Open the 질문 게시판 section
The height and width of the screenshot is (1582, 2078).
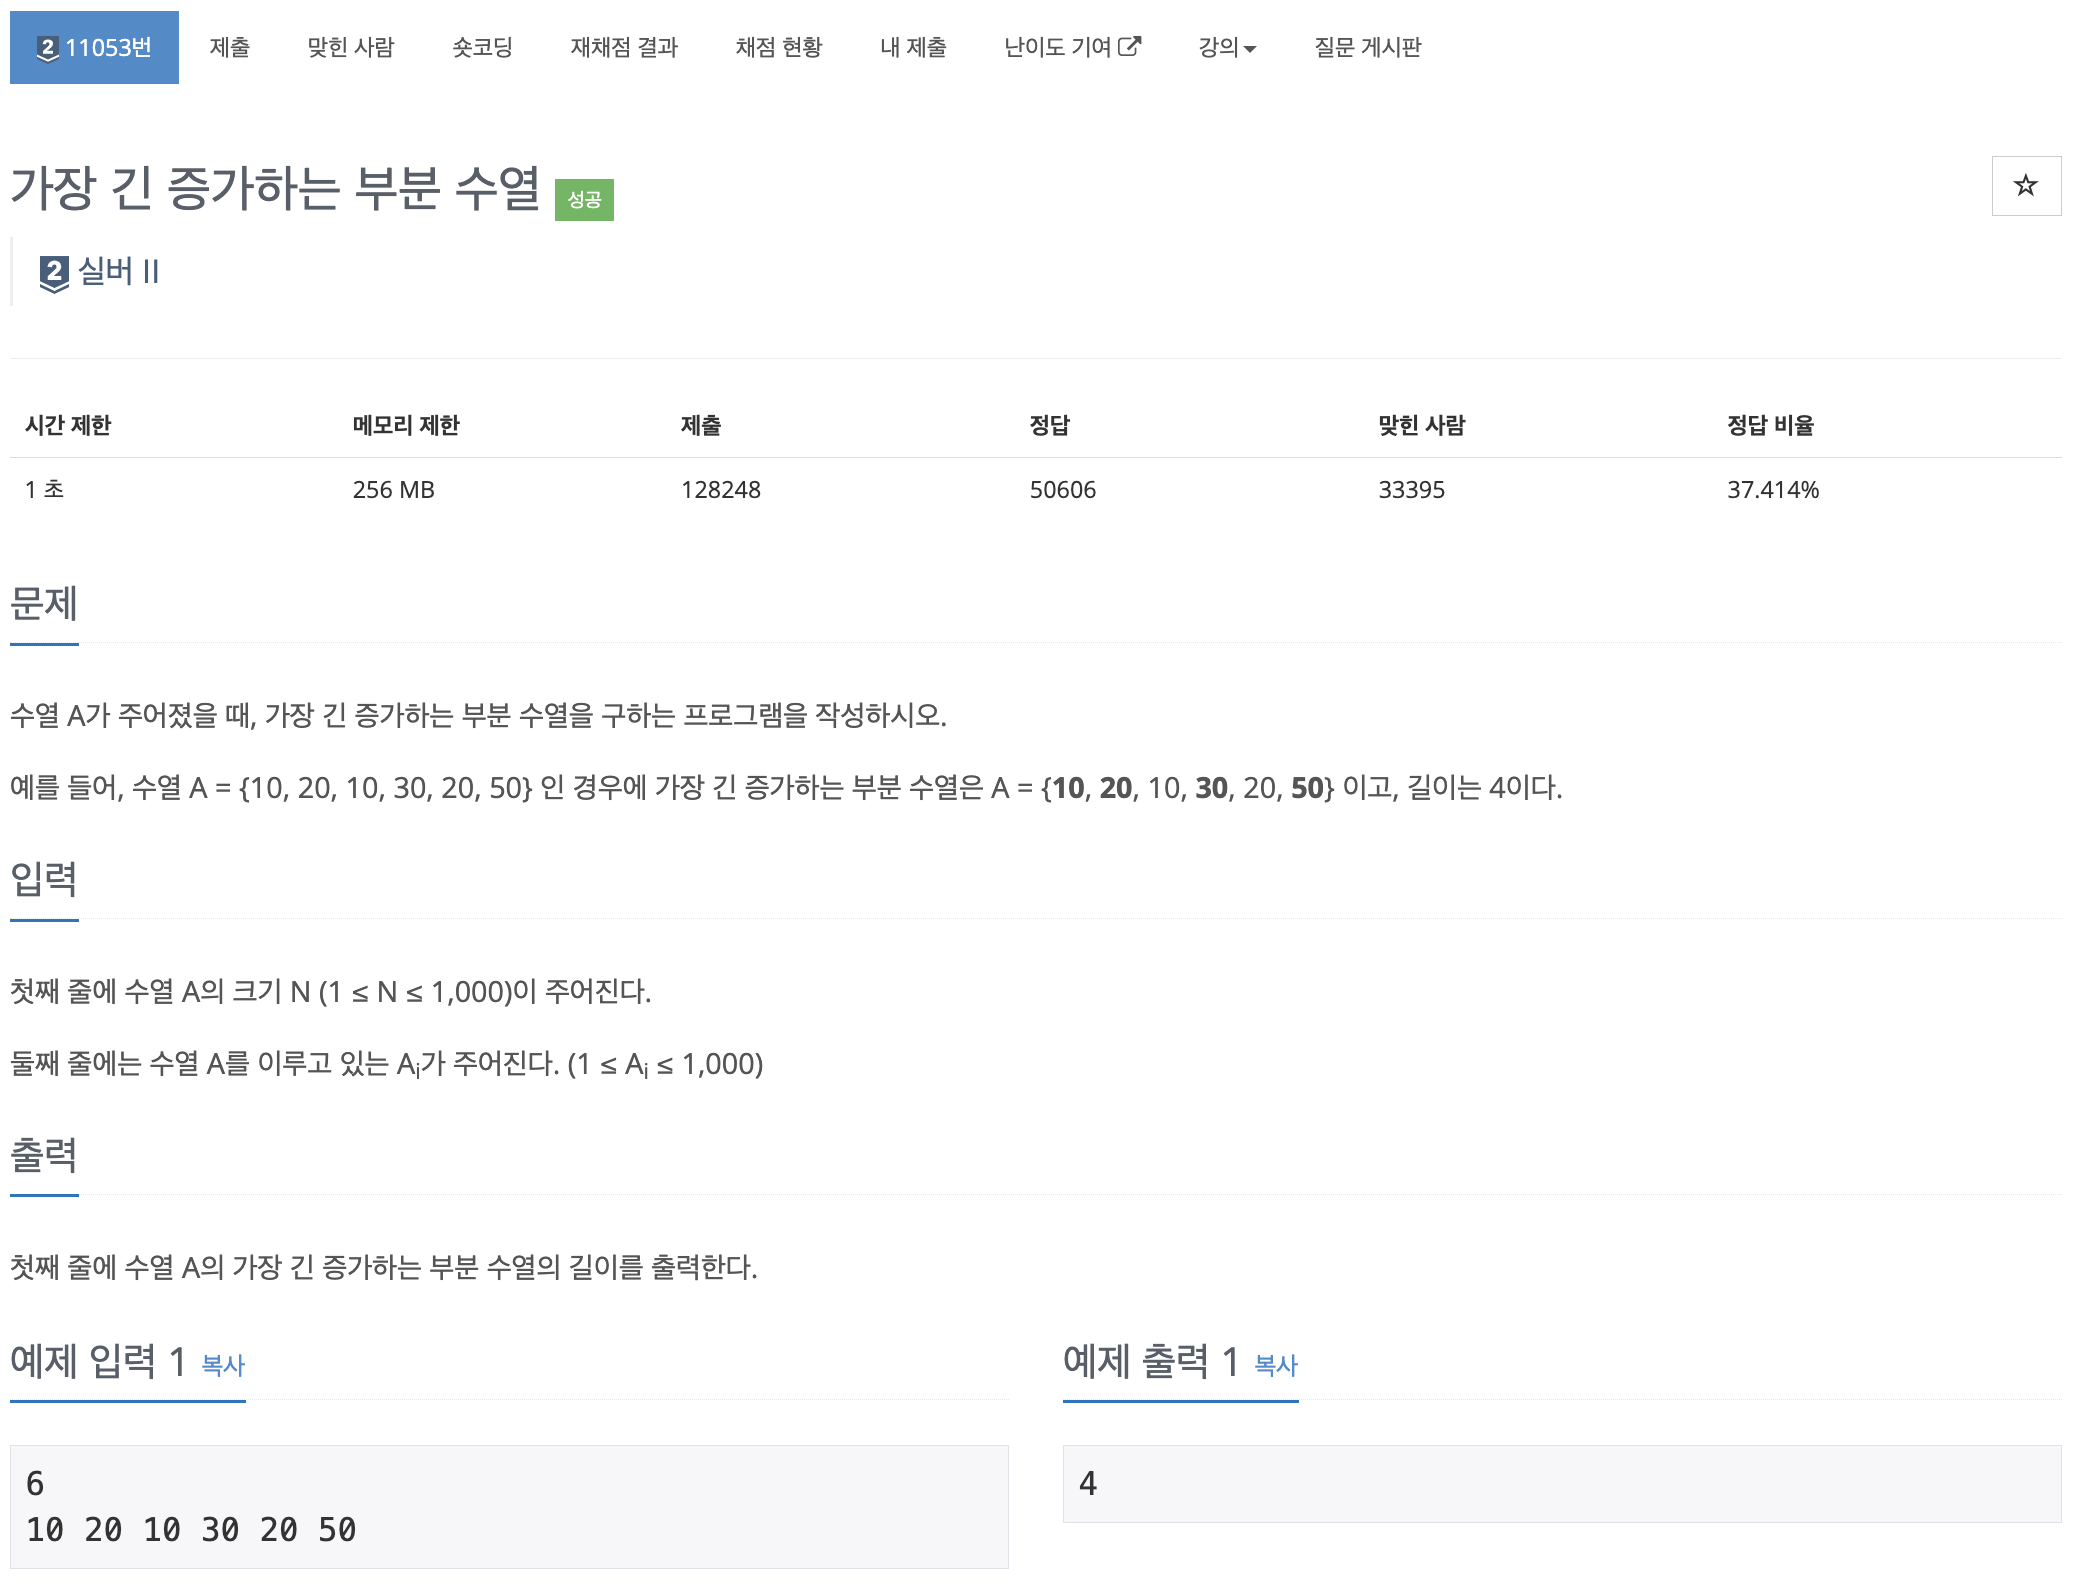[1368, 47]
